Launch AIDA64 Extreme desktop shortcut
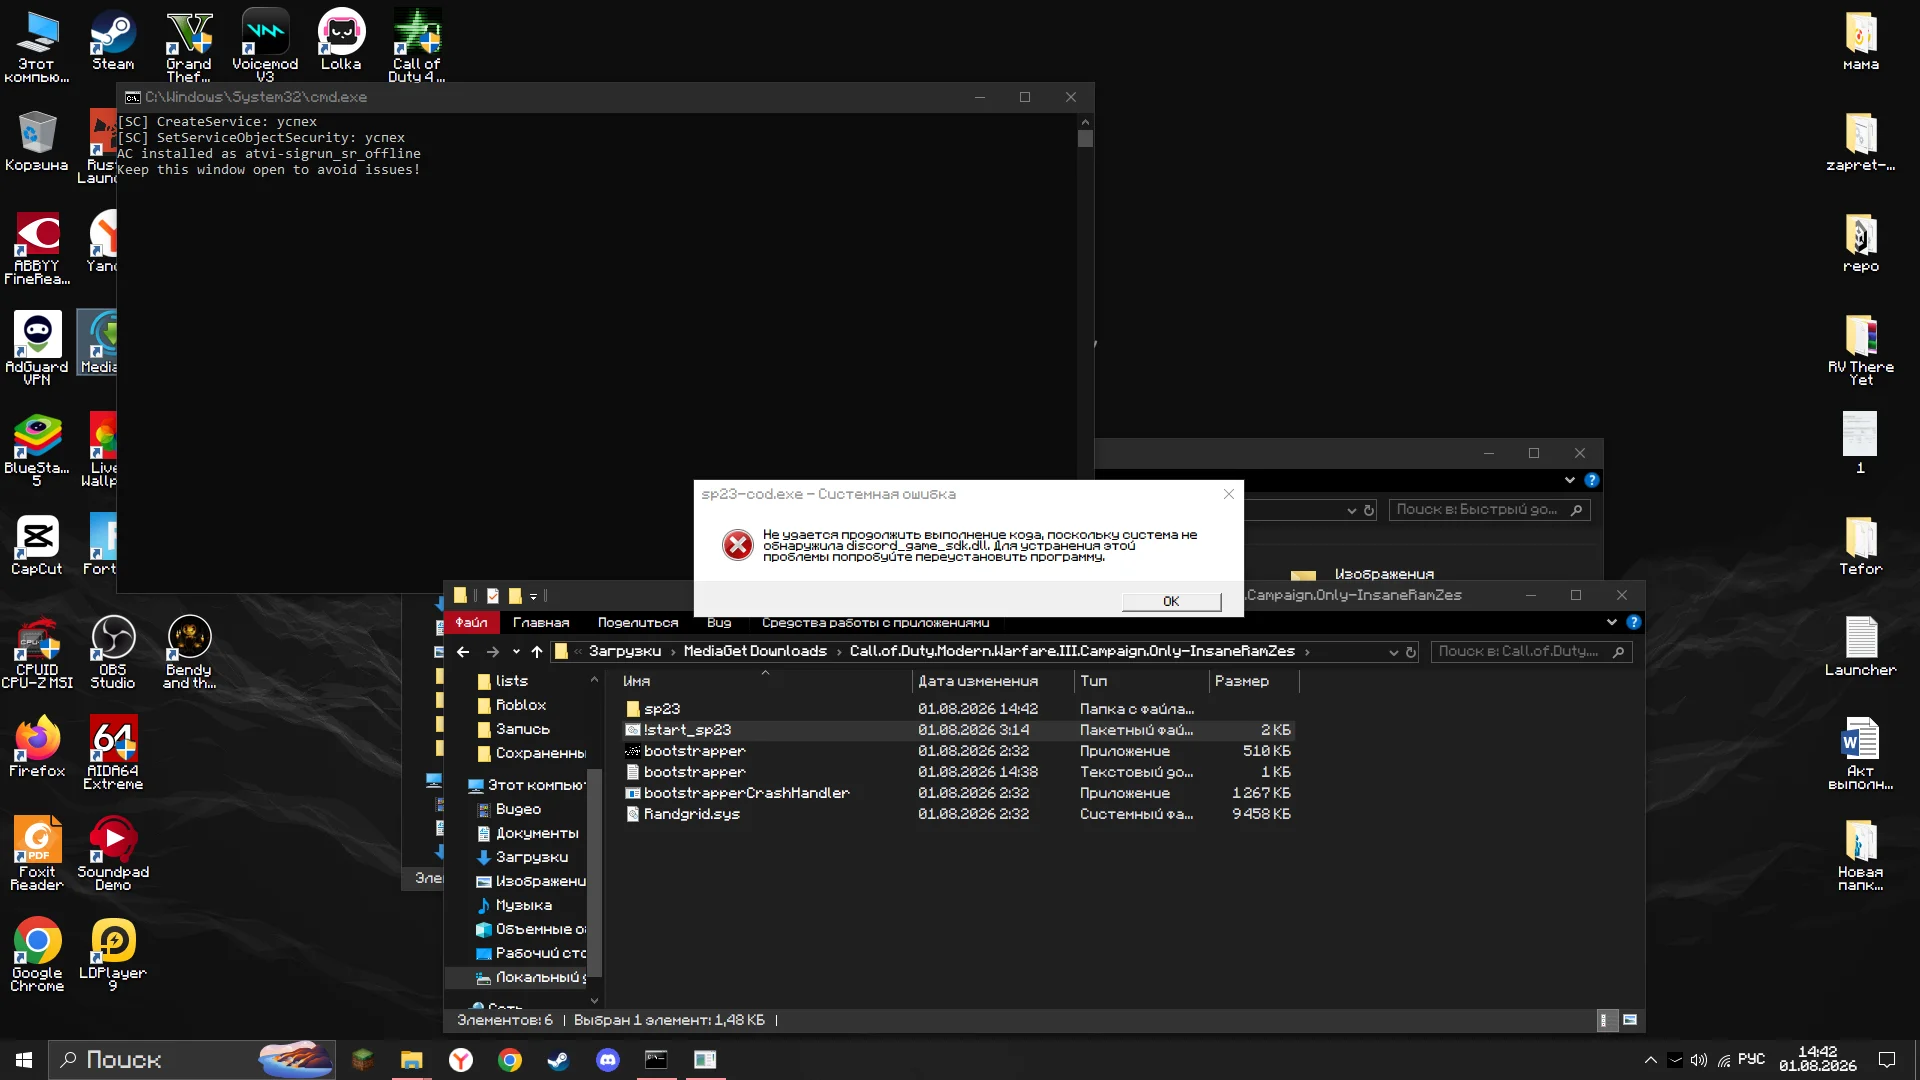Image resolution: width=1920 pixels, height=1080 pixels. 113,753
